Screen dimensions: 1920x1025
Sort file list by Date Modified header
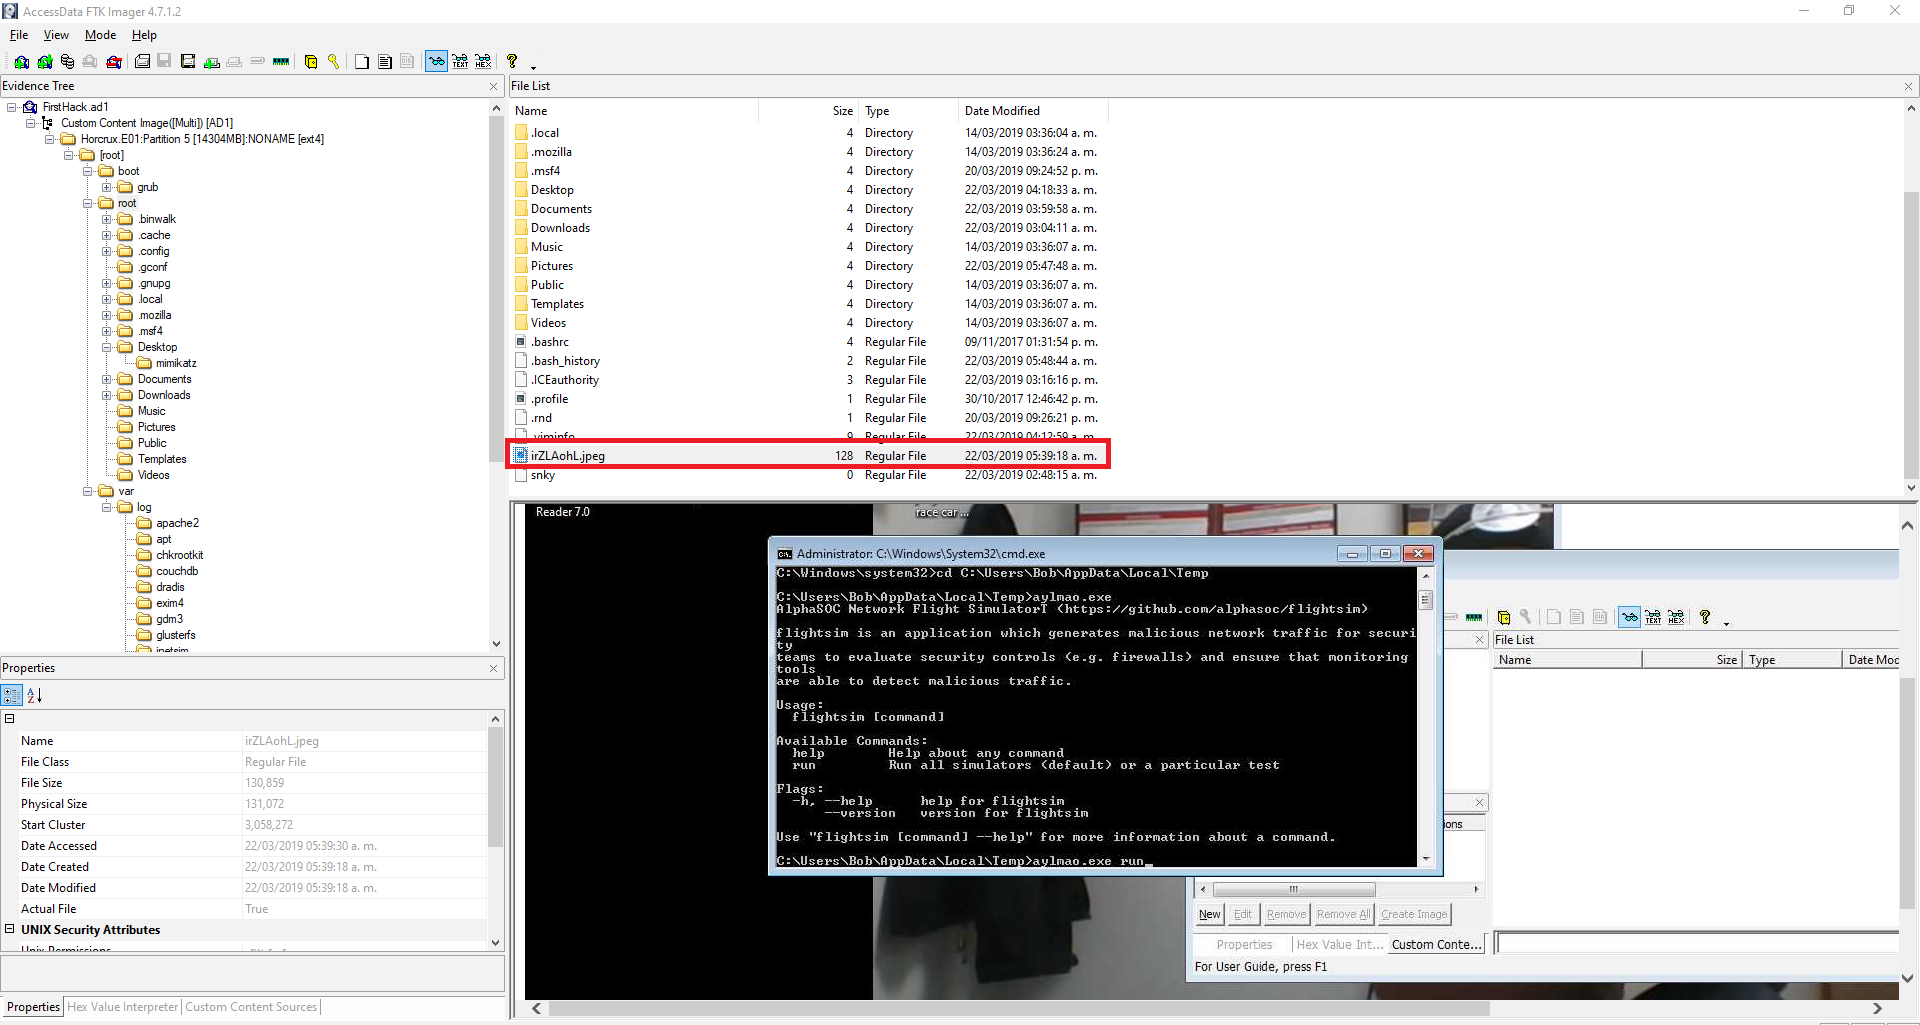pyautogui.click(x=1002, y=111)
